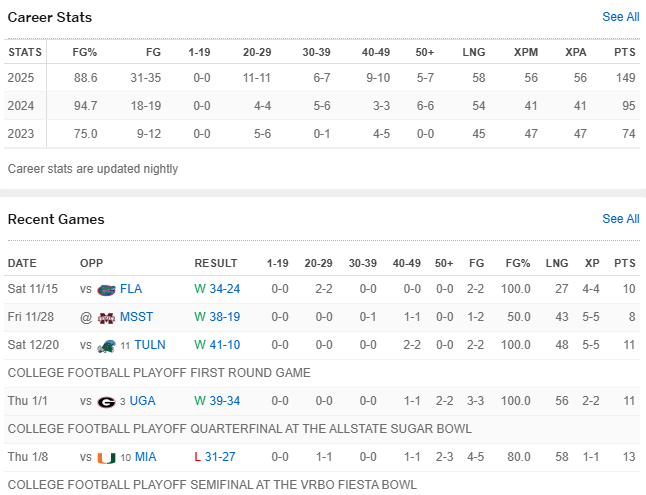Click the 2024 season stats row

pyautogui.click(x=322, y=106)
